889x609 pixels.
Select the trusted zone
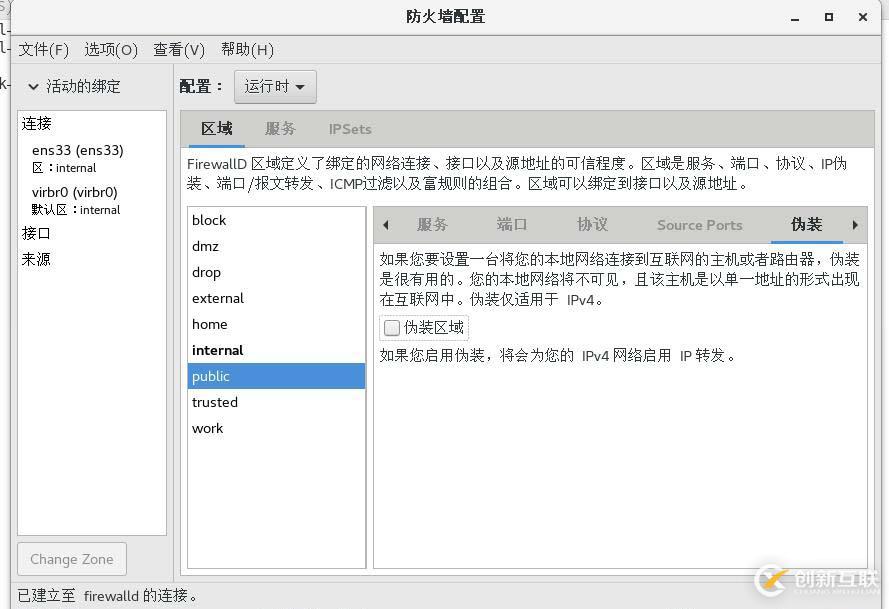276,402
